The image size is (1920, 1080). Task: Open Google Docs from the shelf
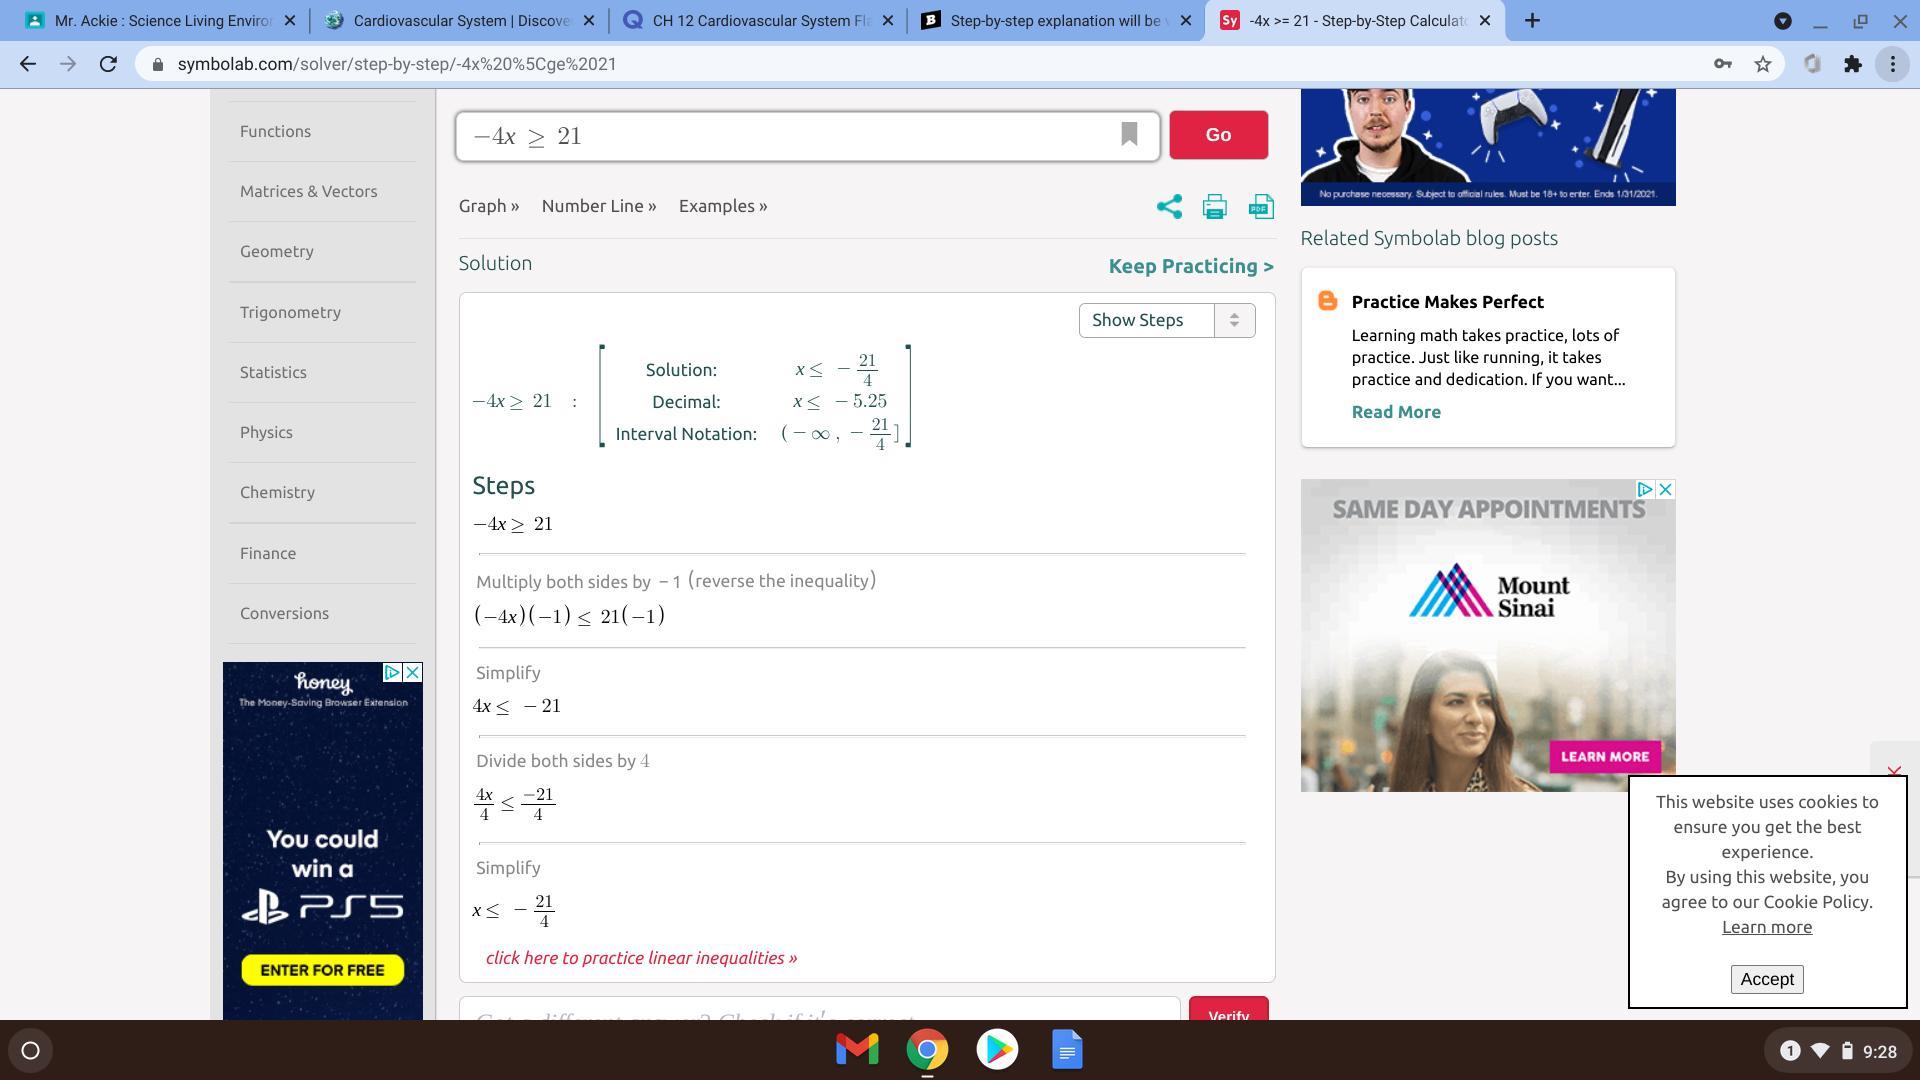click(1067, 1049)
